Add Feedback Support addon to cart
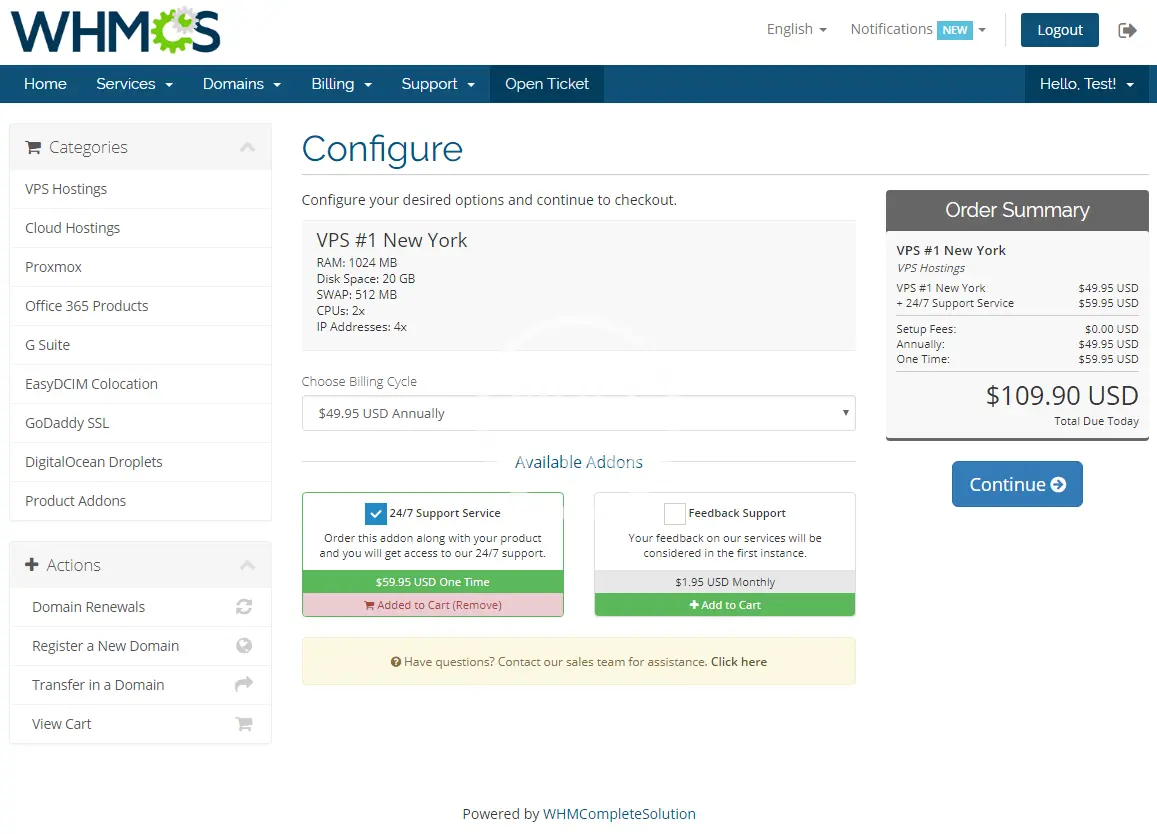This screenshot has height=834, width=1157. click(x=725, y=605)
